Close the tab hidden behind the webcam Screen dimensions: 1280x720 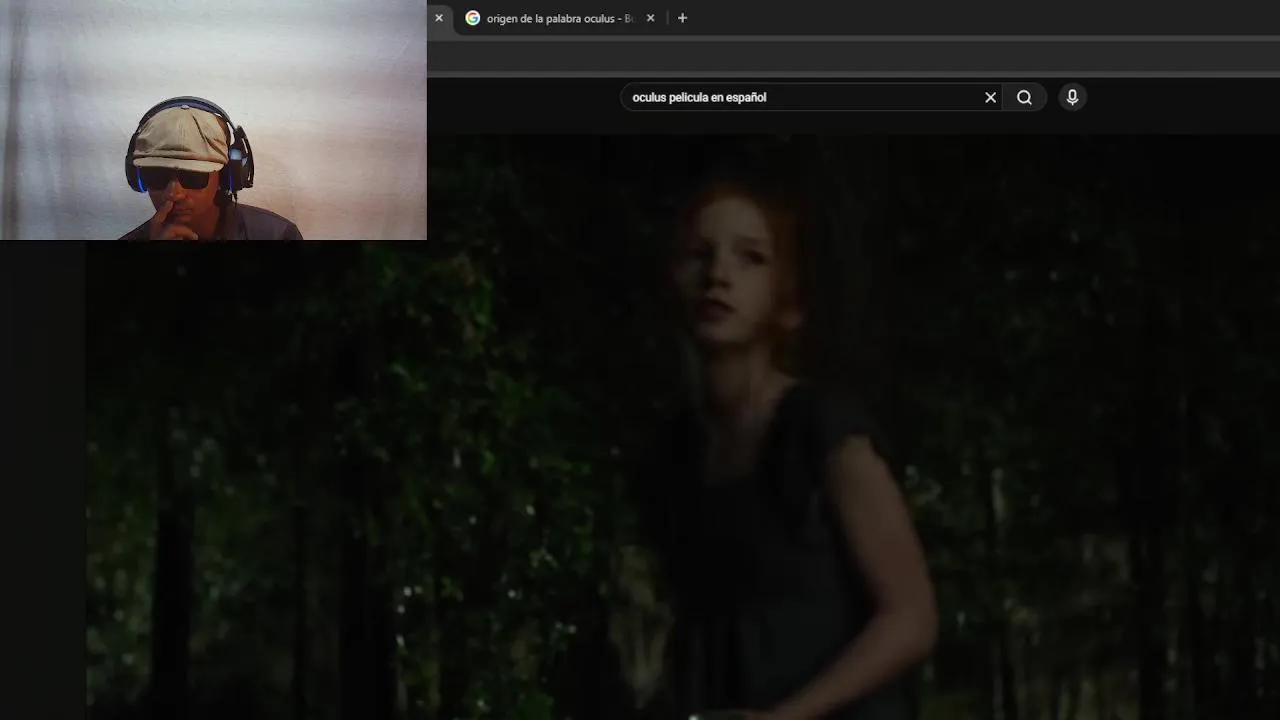pos(438,18)
